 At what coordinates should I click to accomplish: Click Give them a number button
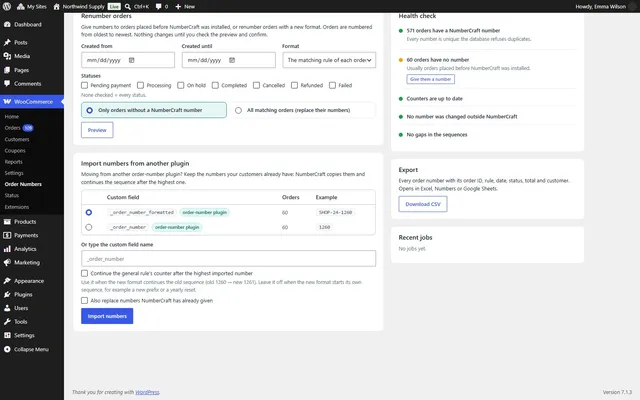click(430, 79)
